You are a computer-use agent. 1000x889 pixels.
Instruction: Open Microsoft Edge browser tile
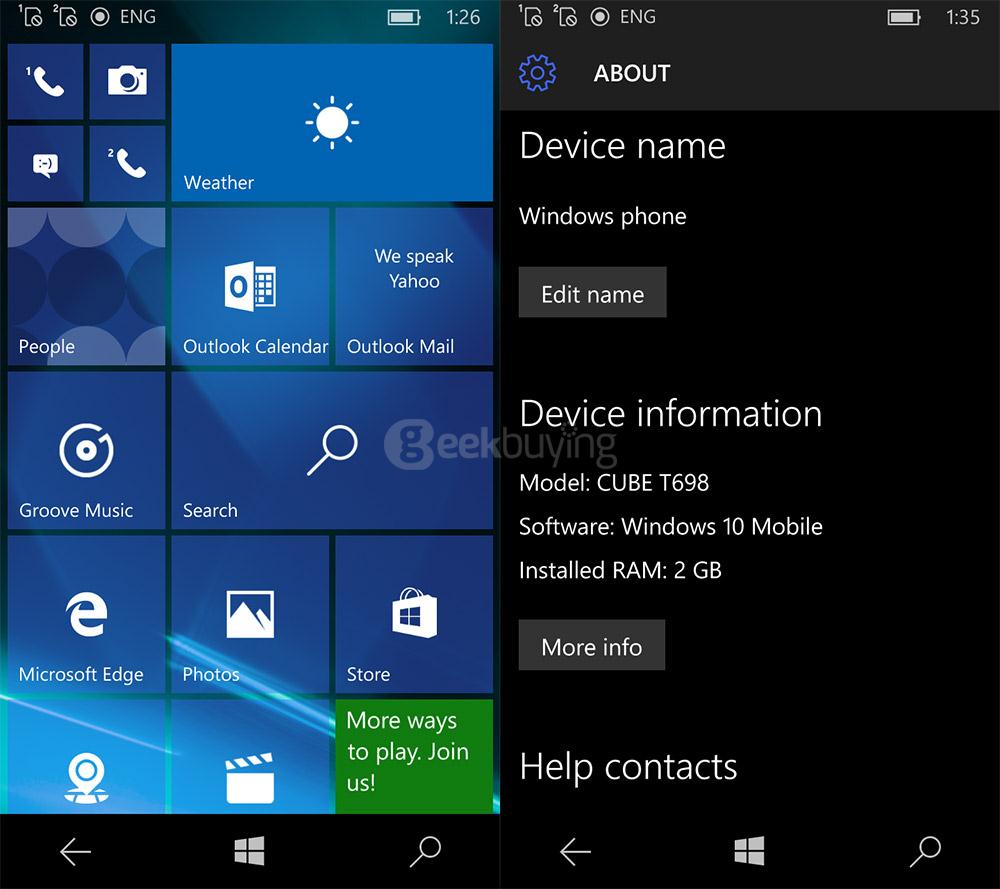click(86, 615)
